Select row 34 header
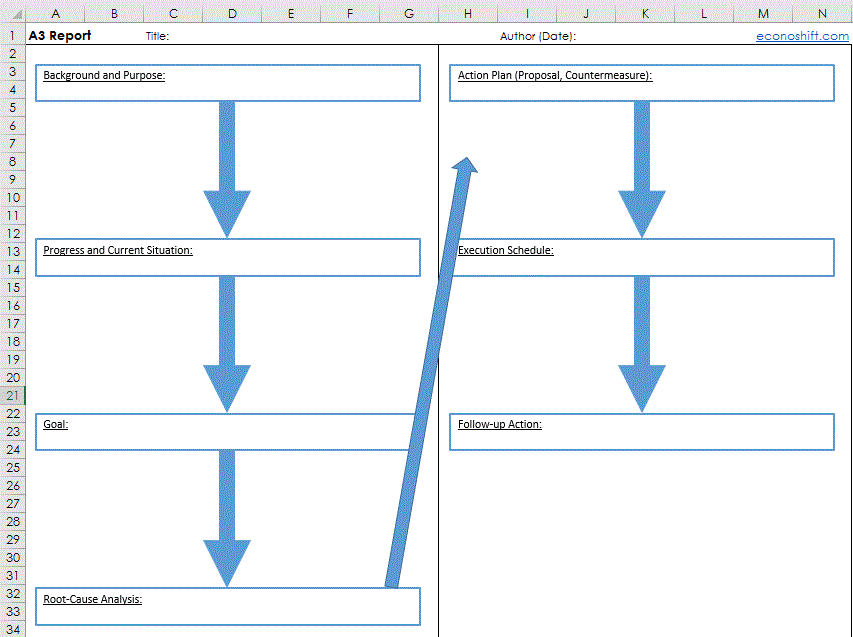The image size is (853, 637). coord(13,629)
